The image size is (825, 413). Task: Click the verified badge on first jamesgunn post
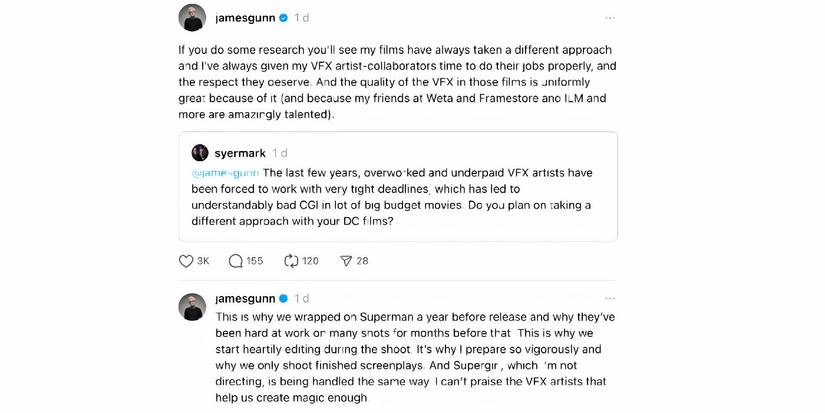[x=284, y=18]
